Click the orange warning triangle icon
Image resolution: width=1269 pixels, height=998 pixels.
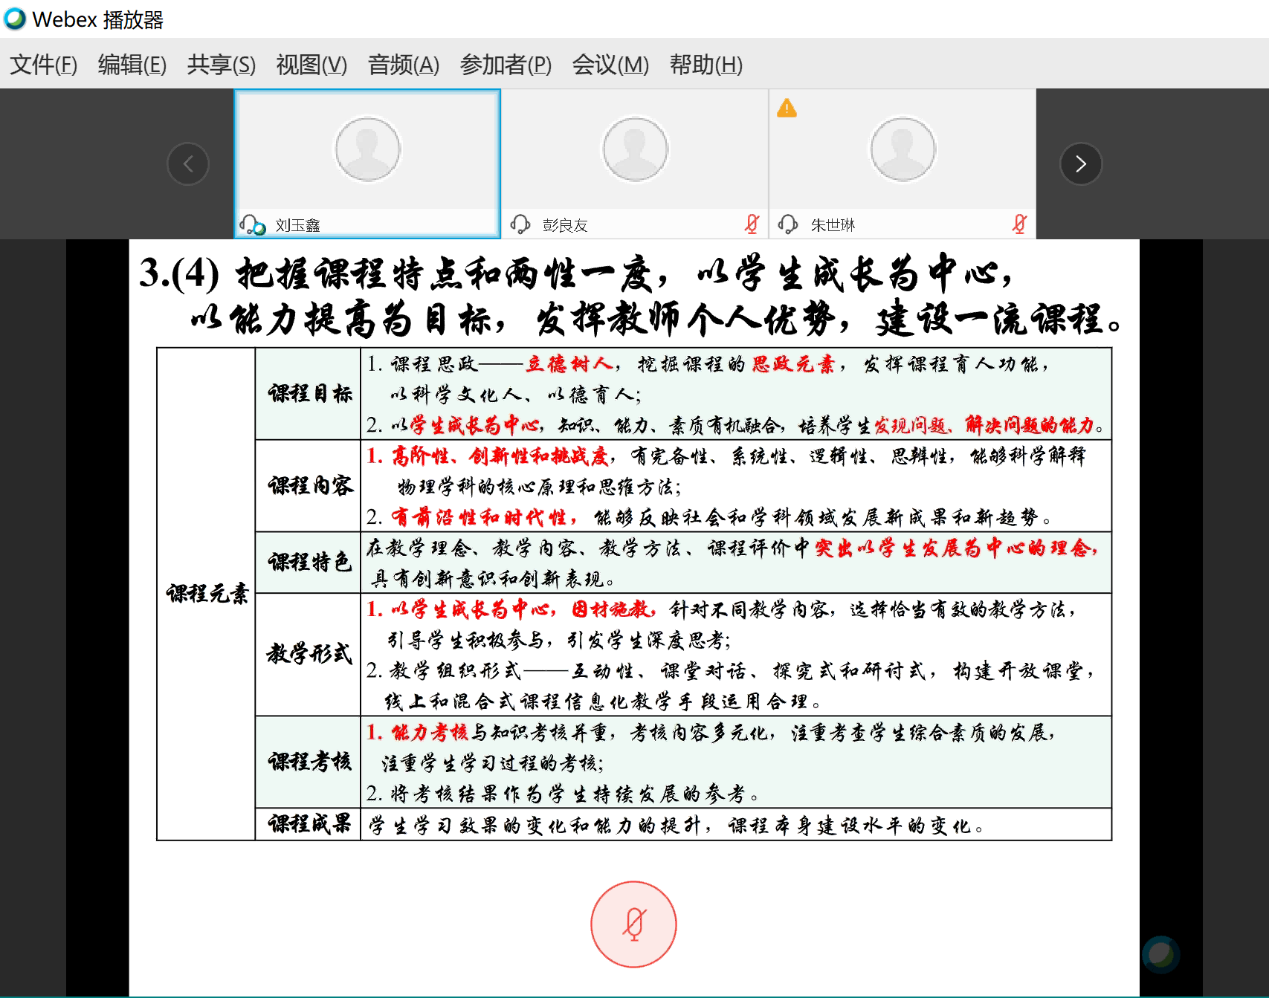coord(787,108)
